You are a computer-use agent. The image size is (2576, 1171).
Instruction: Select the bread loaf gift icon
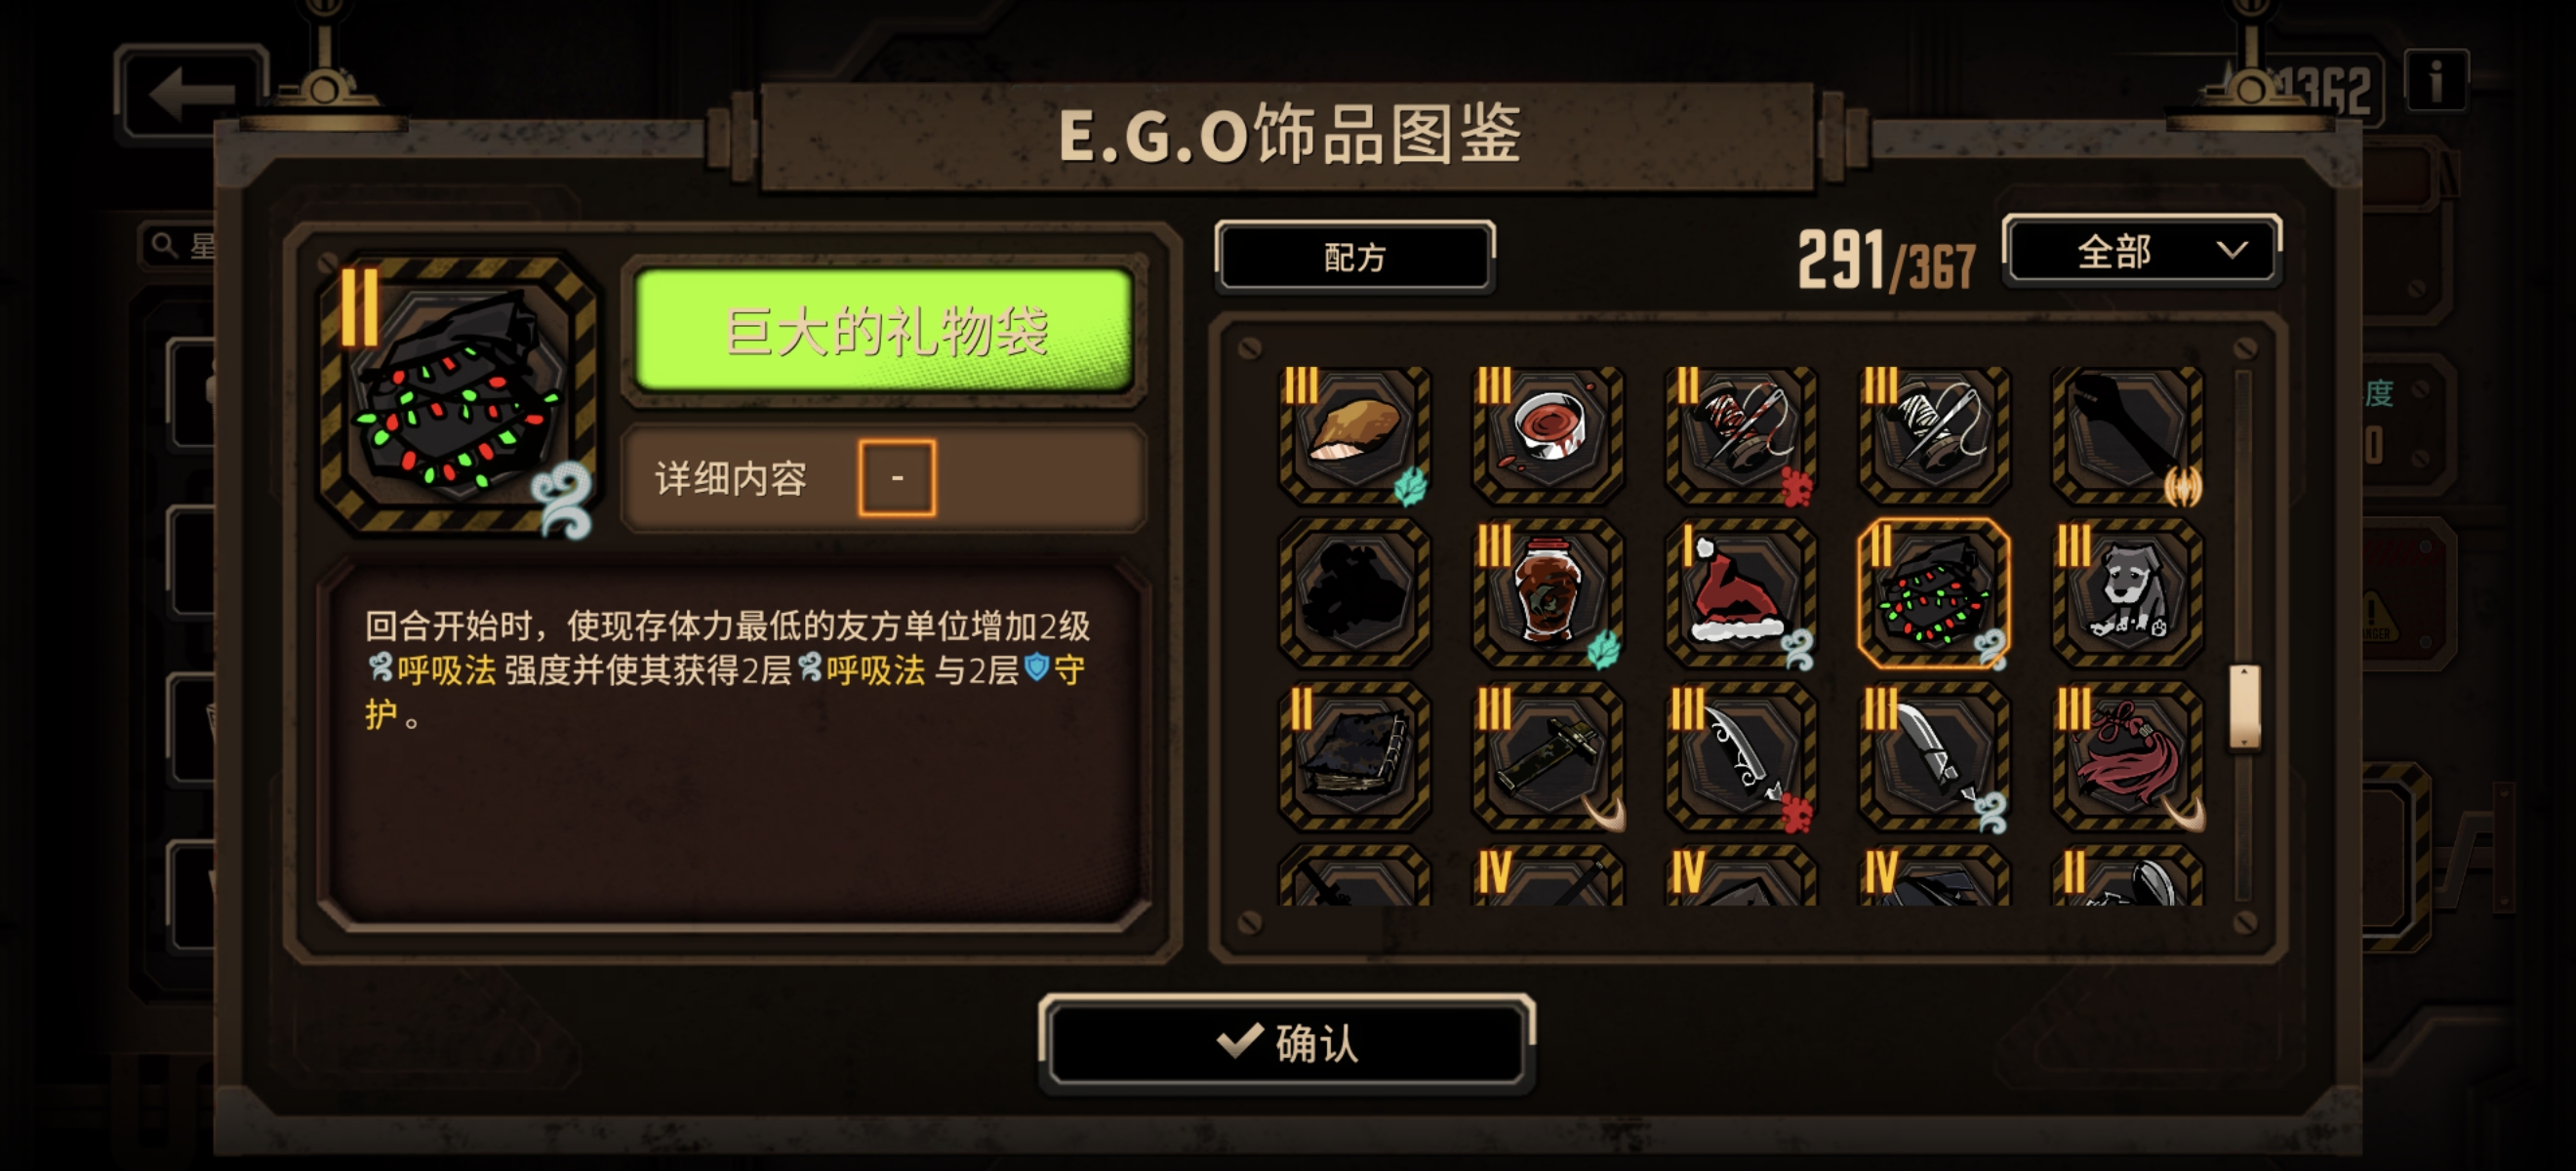1355,434
